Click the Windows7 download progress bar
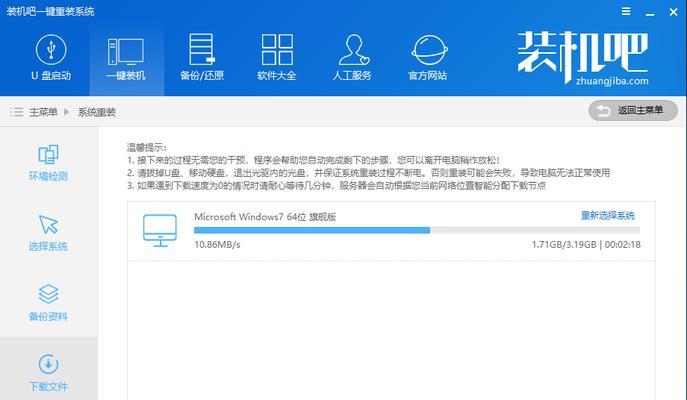 point(417,230)
